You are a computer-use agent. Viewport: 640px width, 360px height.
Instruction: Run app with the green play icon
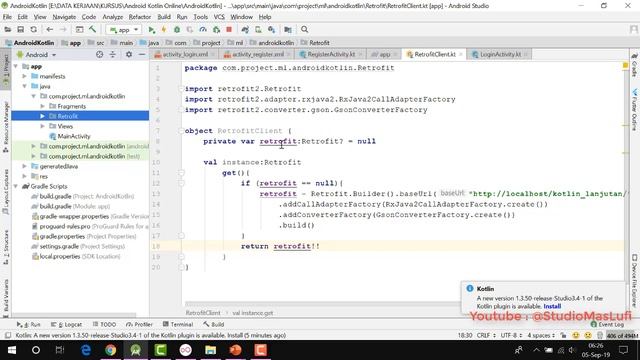pos(151,29)
